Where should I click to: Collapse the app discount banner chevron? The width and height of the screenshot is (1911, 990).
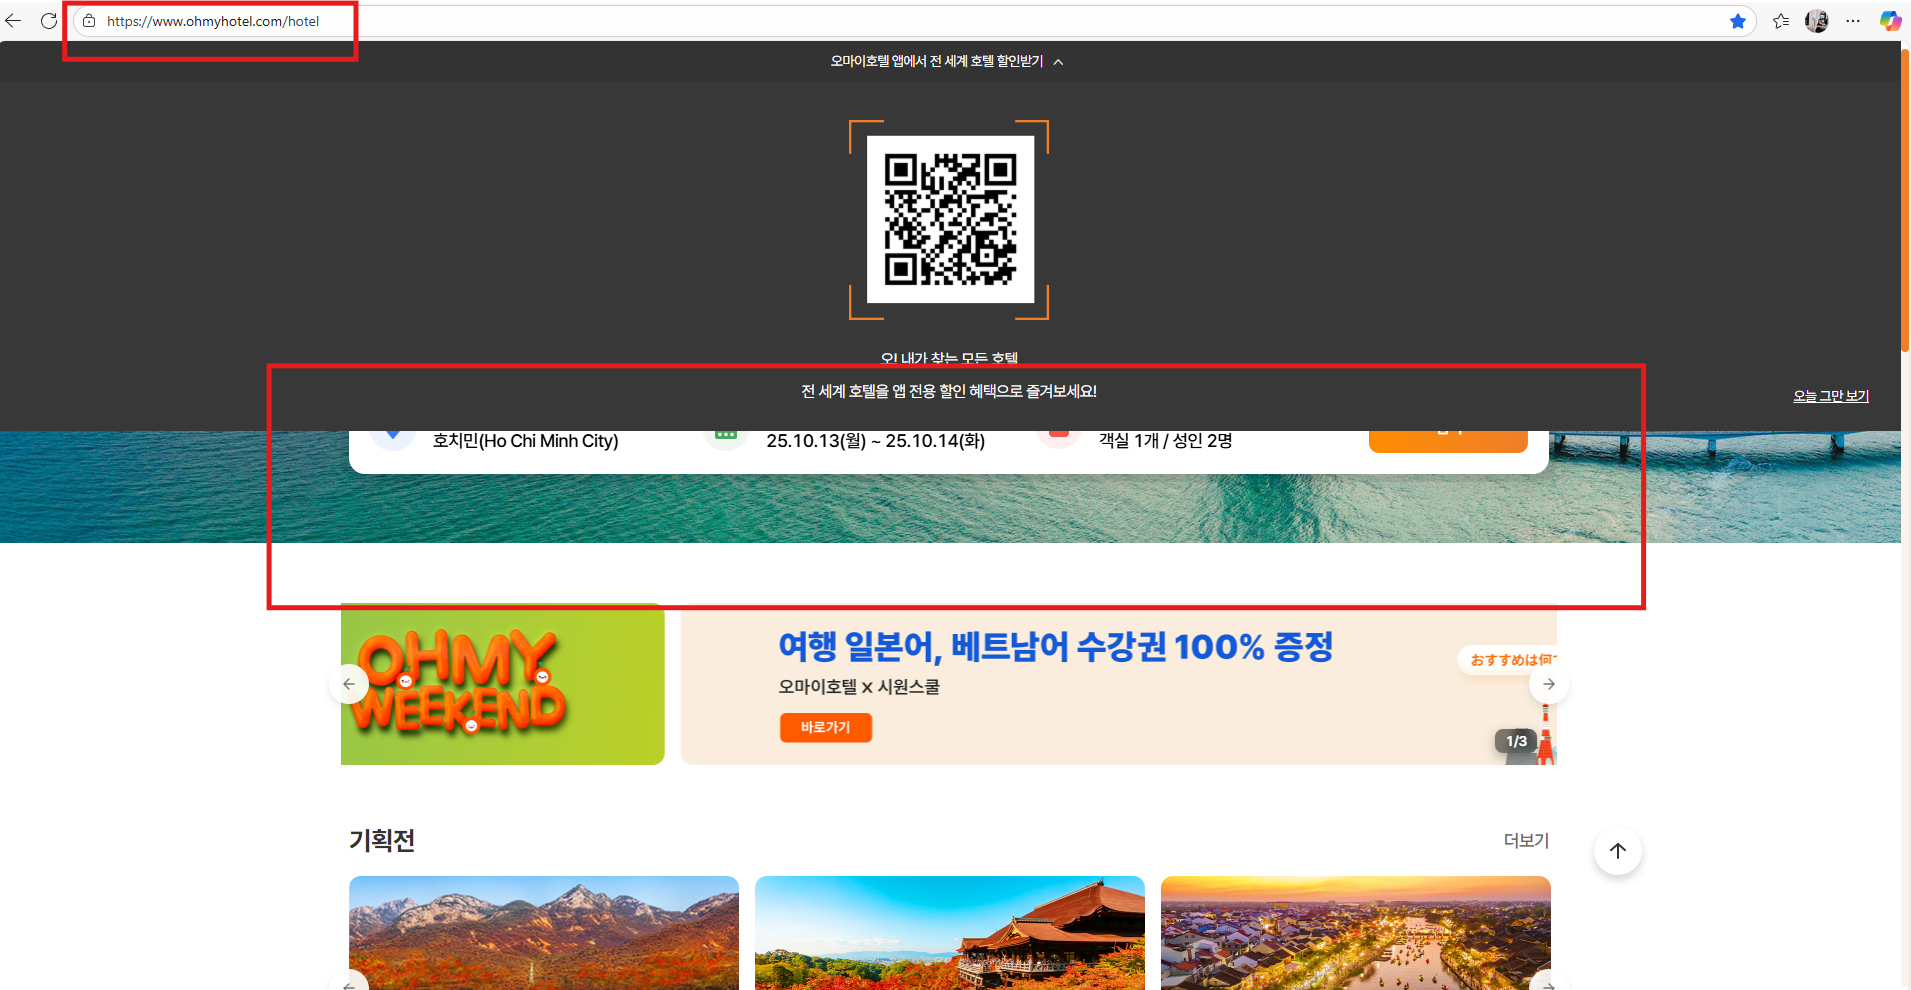click(x=1058, y=62)
